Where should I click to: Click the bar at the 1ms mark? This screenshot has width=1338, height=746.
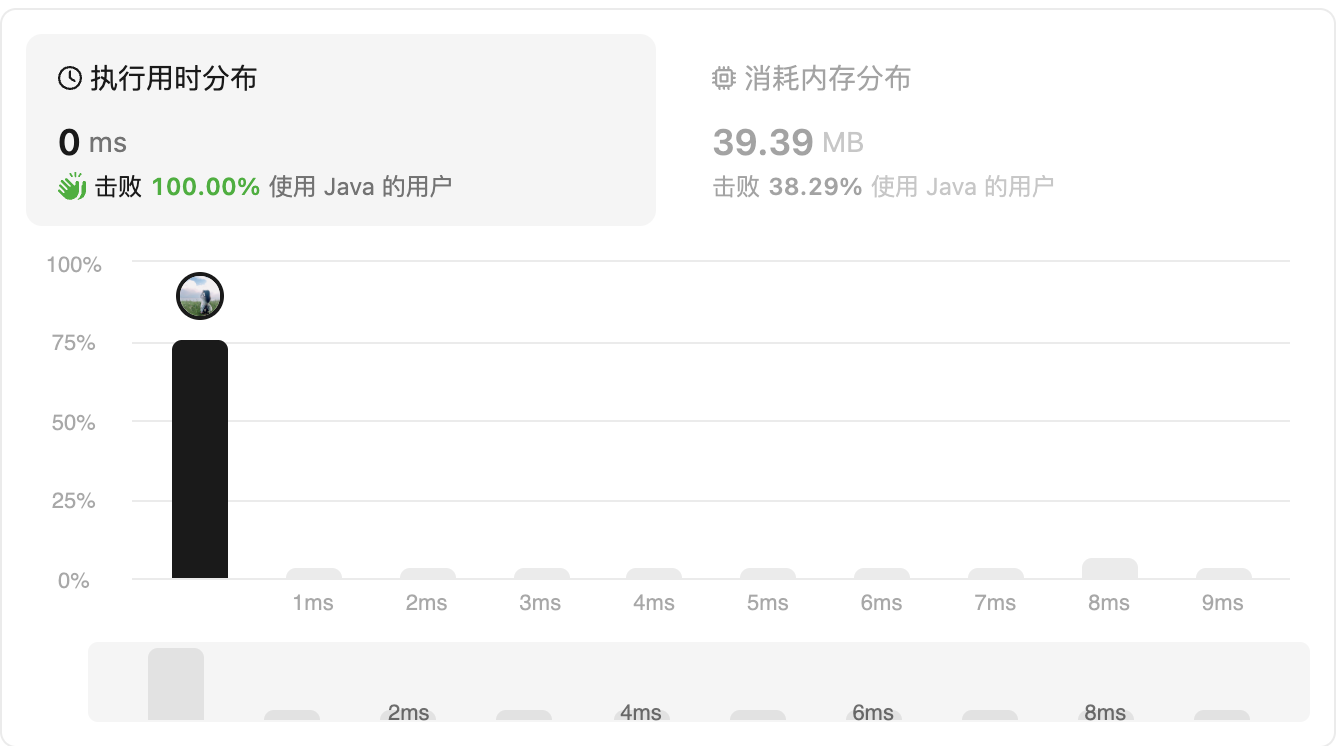[x=314, y=573]
